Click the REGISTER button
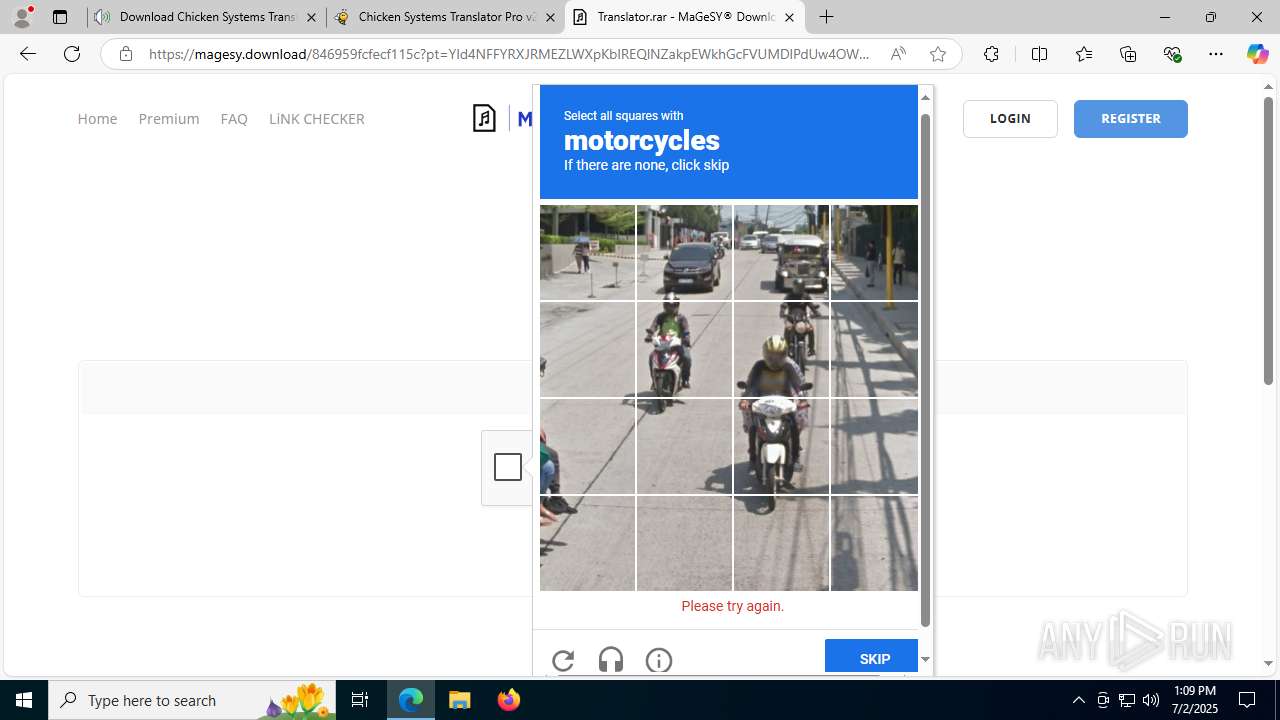Screen dimensions: 1280x720 [1131, 118]
